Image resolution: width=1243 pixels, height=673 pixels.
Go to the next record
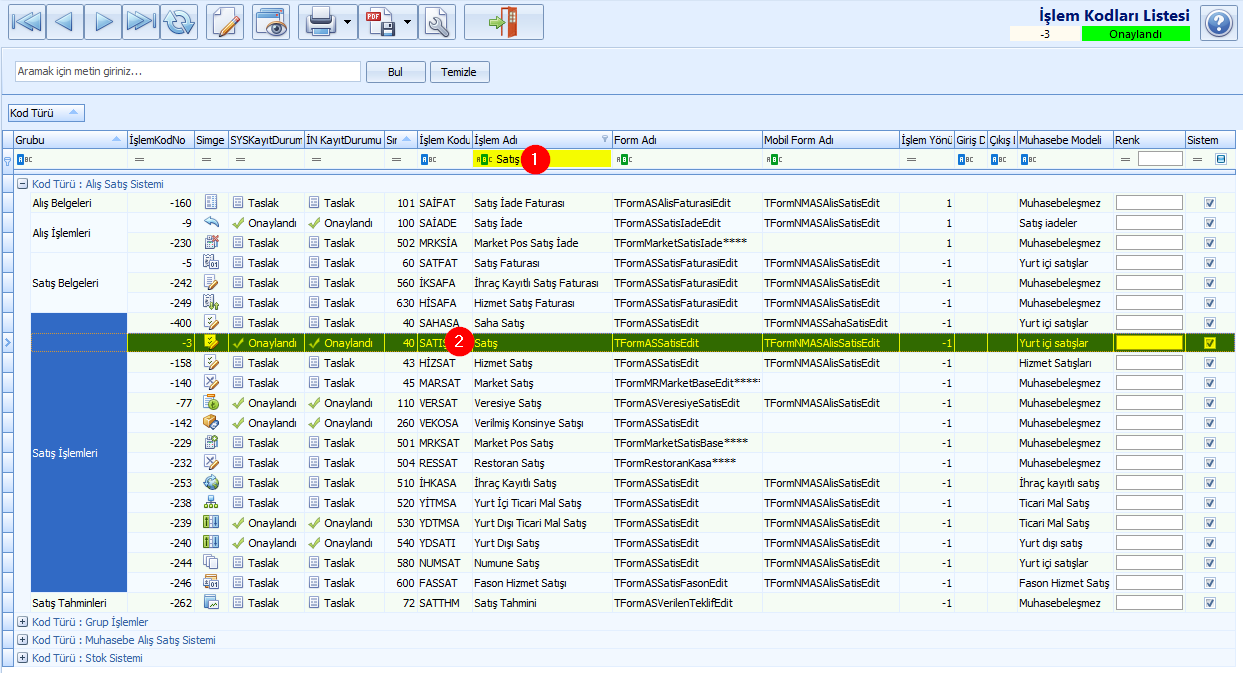tap(103, 22)
